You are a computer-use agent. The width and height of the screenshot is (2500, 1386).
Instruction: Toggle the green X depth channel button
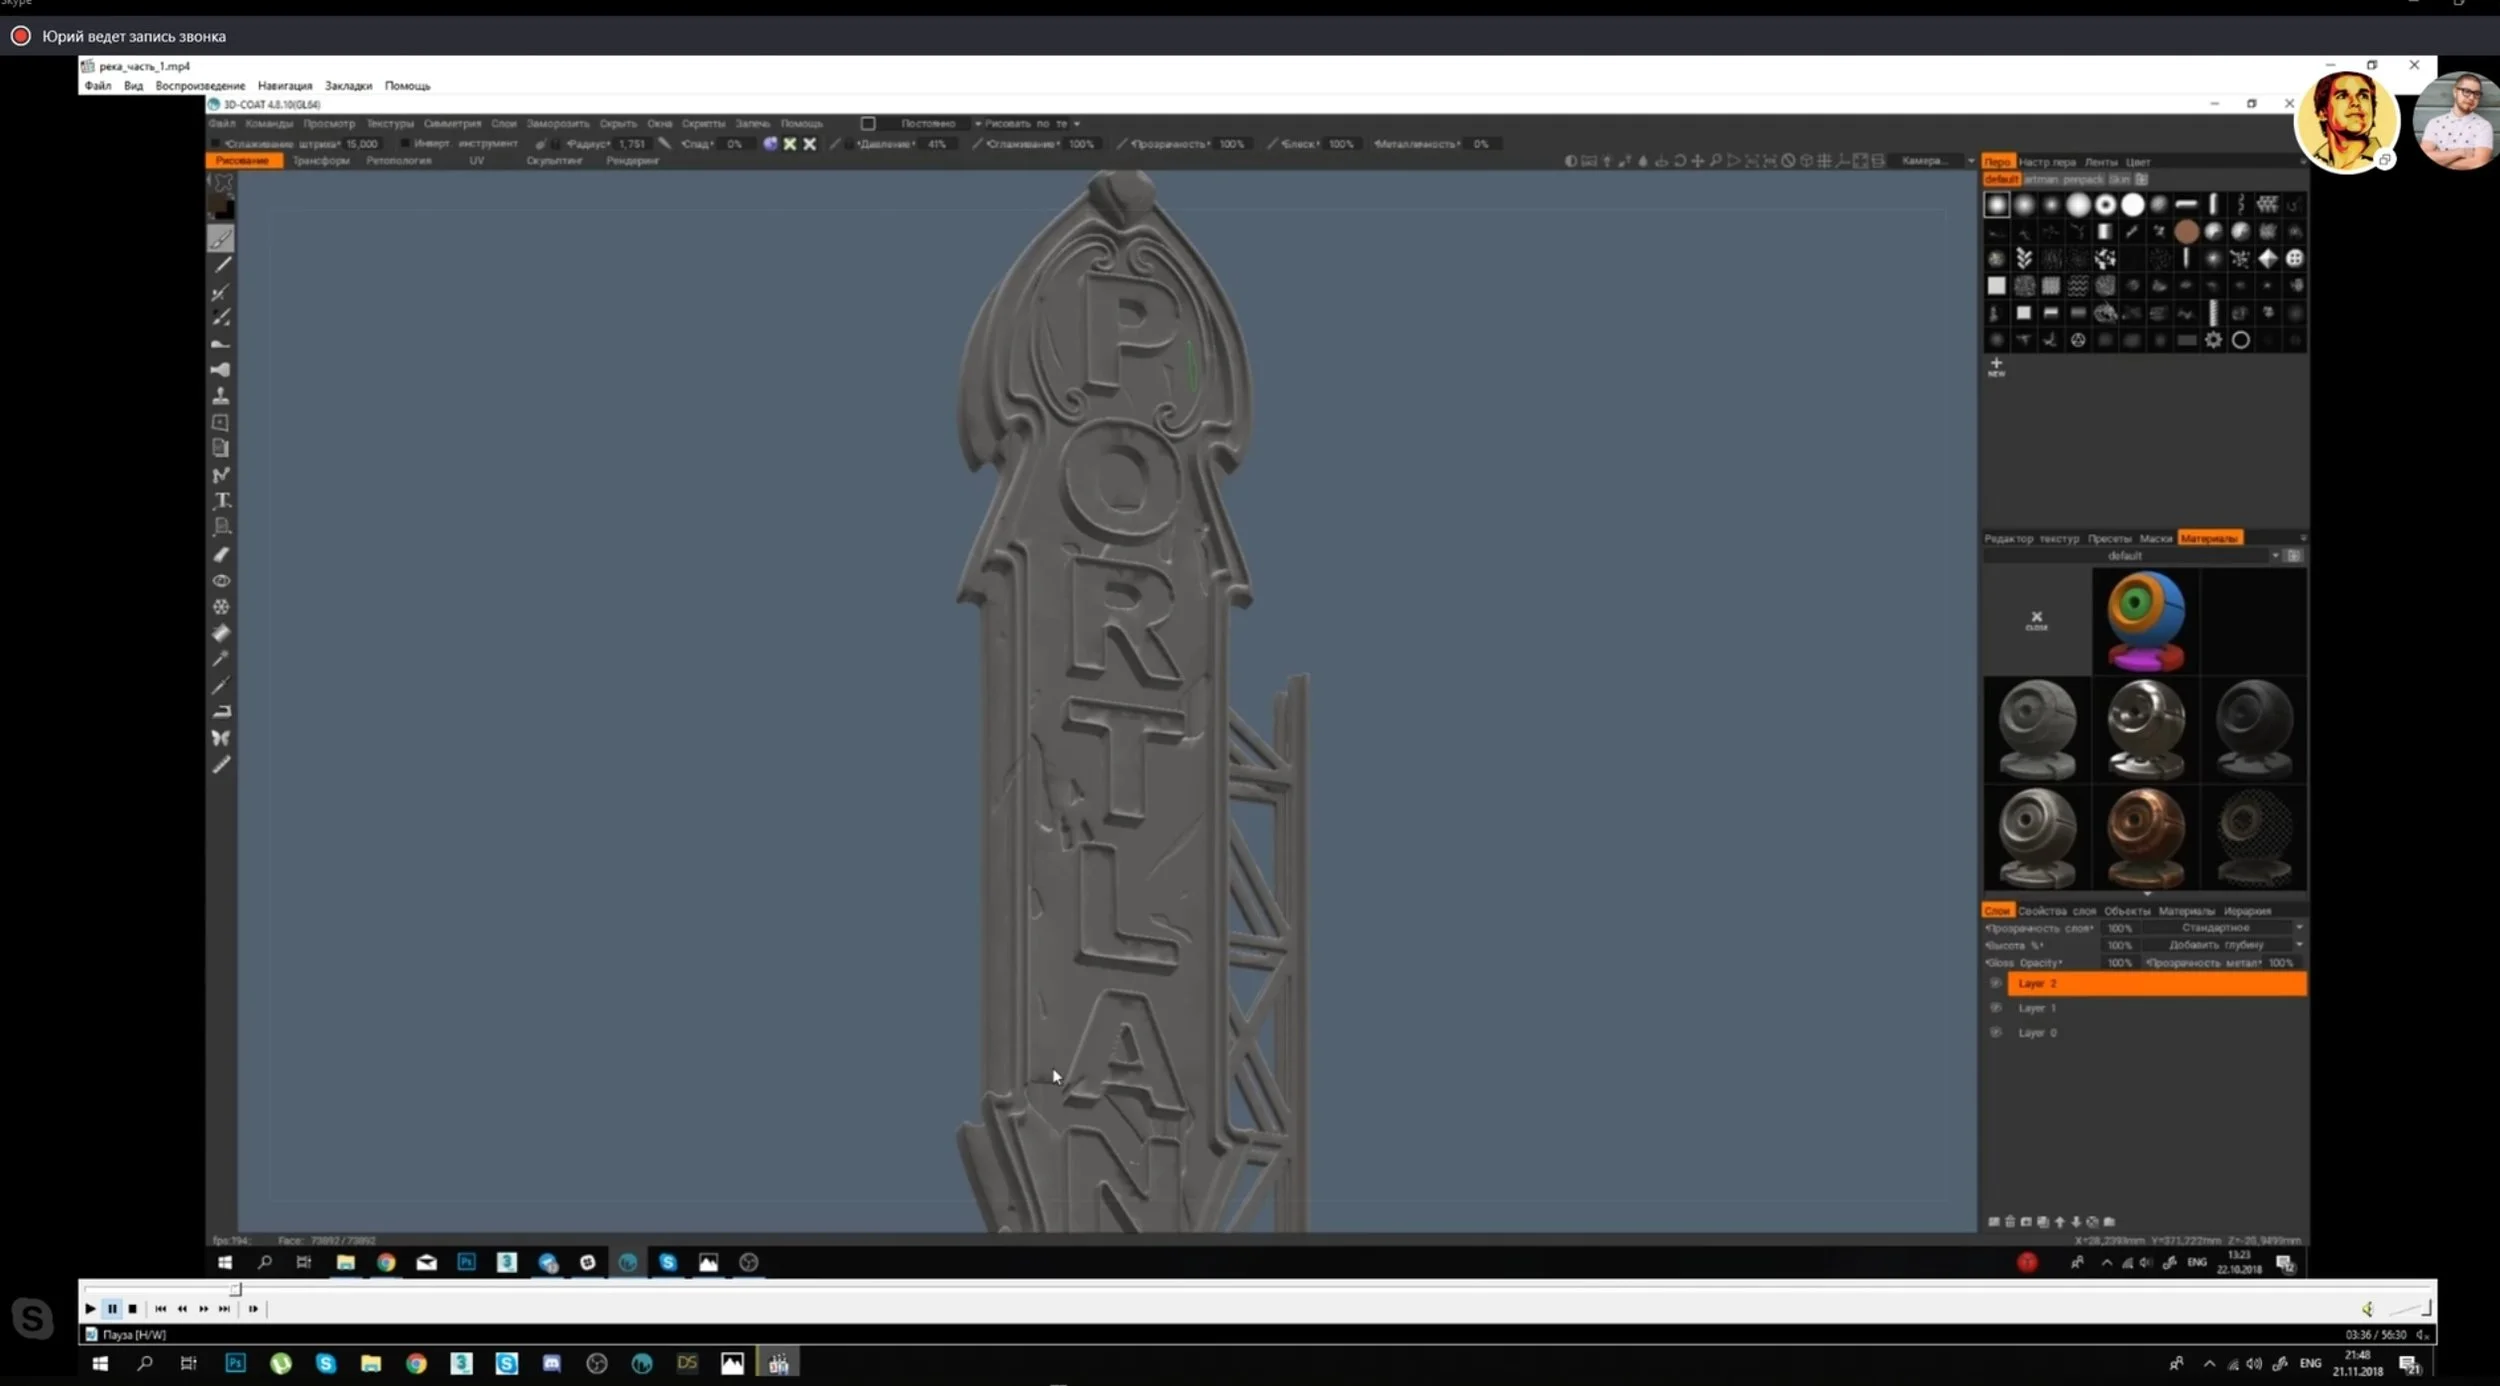790,143
